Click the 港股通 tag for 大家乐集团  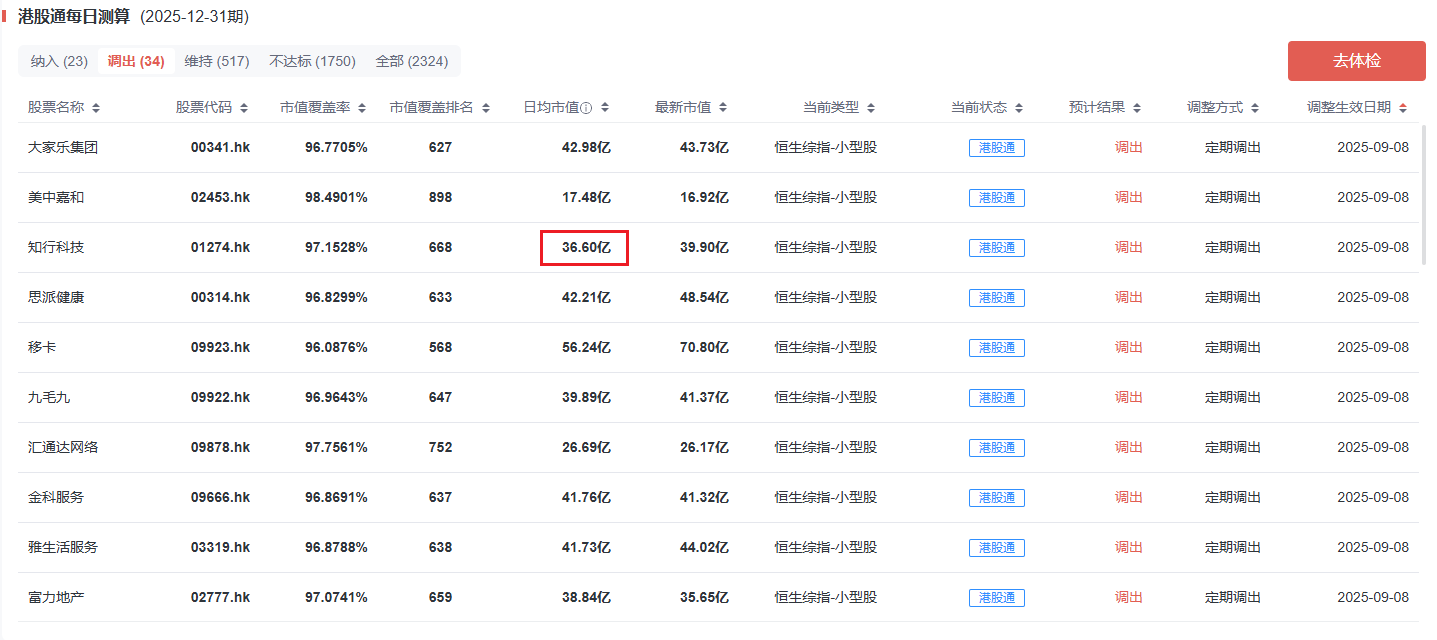point(997,148)
